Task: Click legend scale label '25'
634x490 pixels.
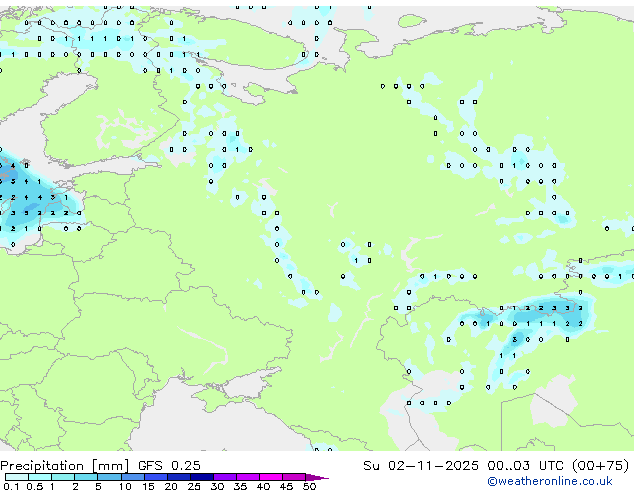Action: (x=194, y=486)
